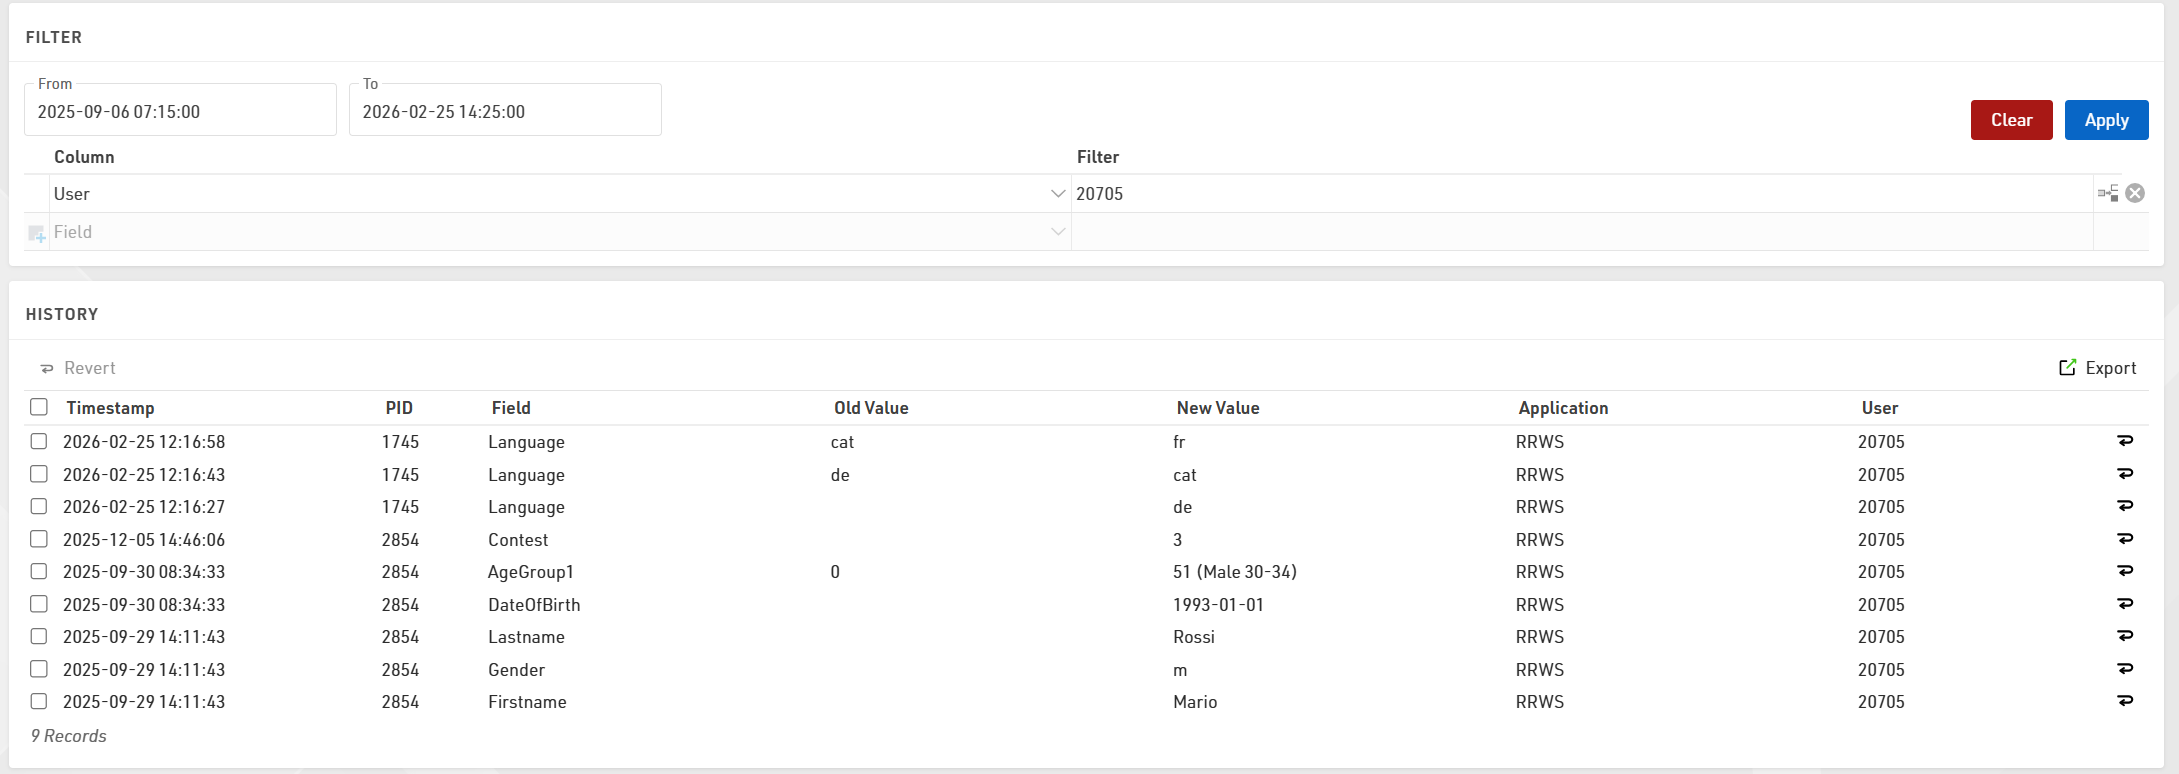Expand the empty Field column dropdown
The image size is (2179, 774).
[x=1057, y=232]
